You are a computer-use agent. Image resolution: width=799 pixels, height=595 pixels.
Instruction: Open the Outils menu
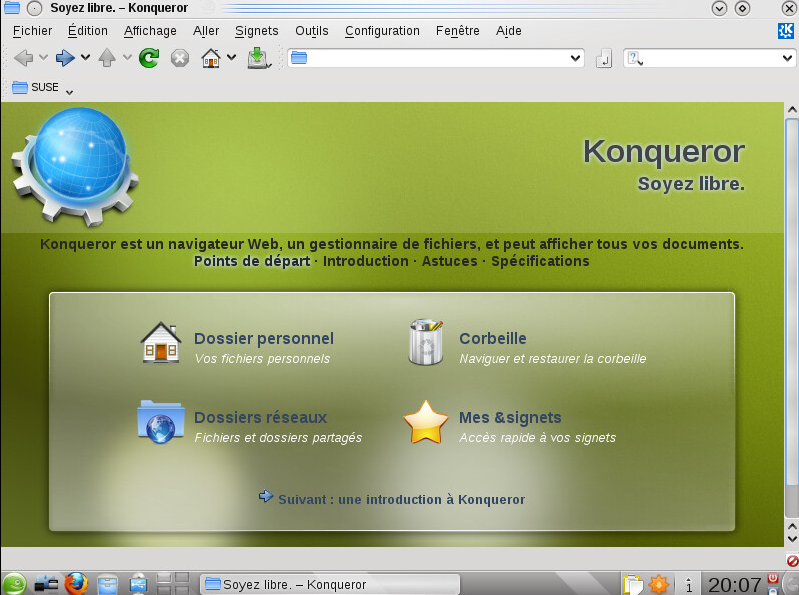(x=311, y=31)
